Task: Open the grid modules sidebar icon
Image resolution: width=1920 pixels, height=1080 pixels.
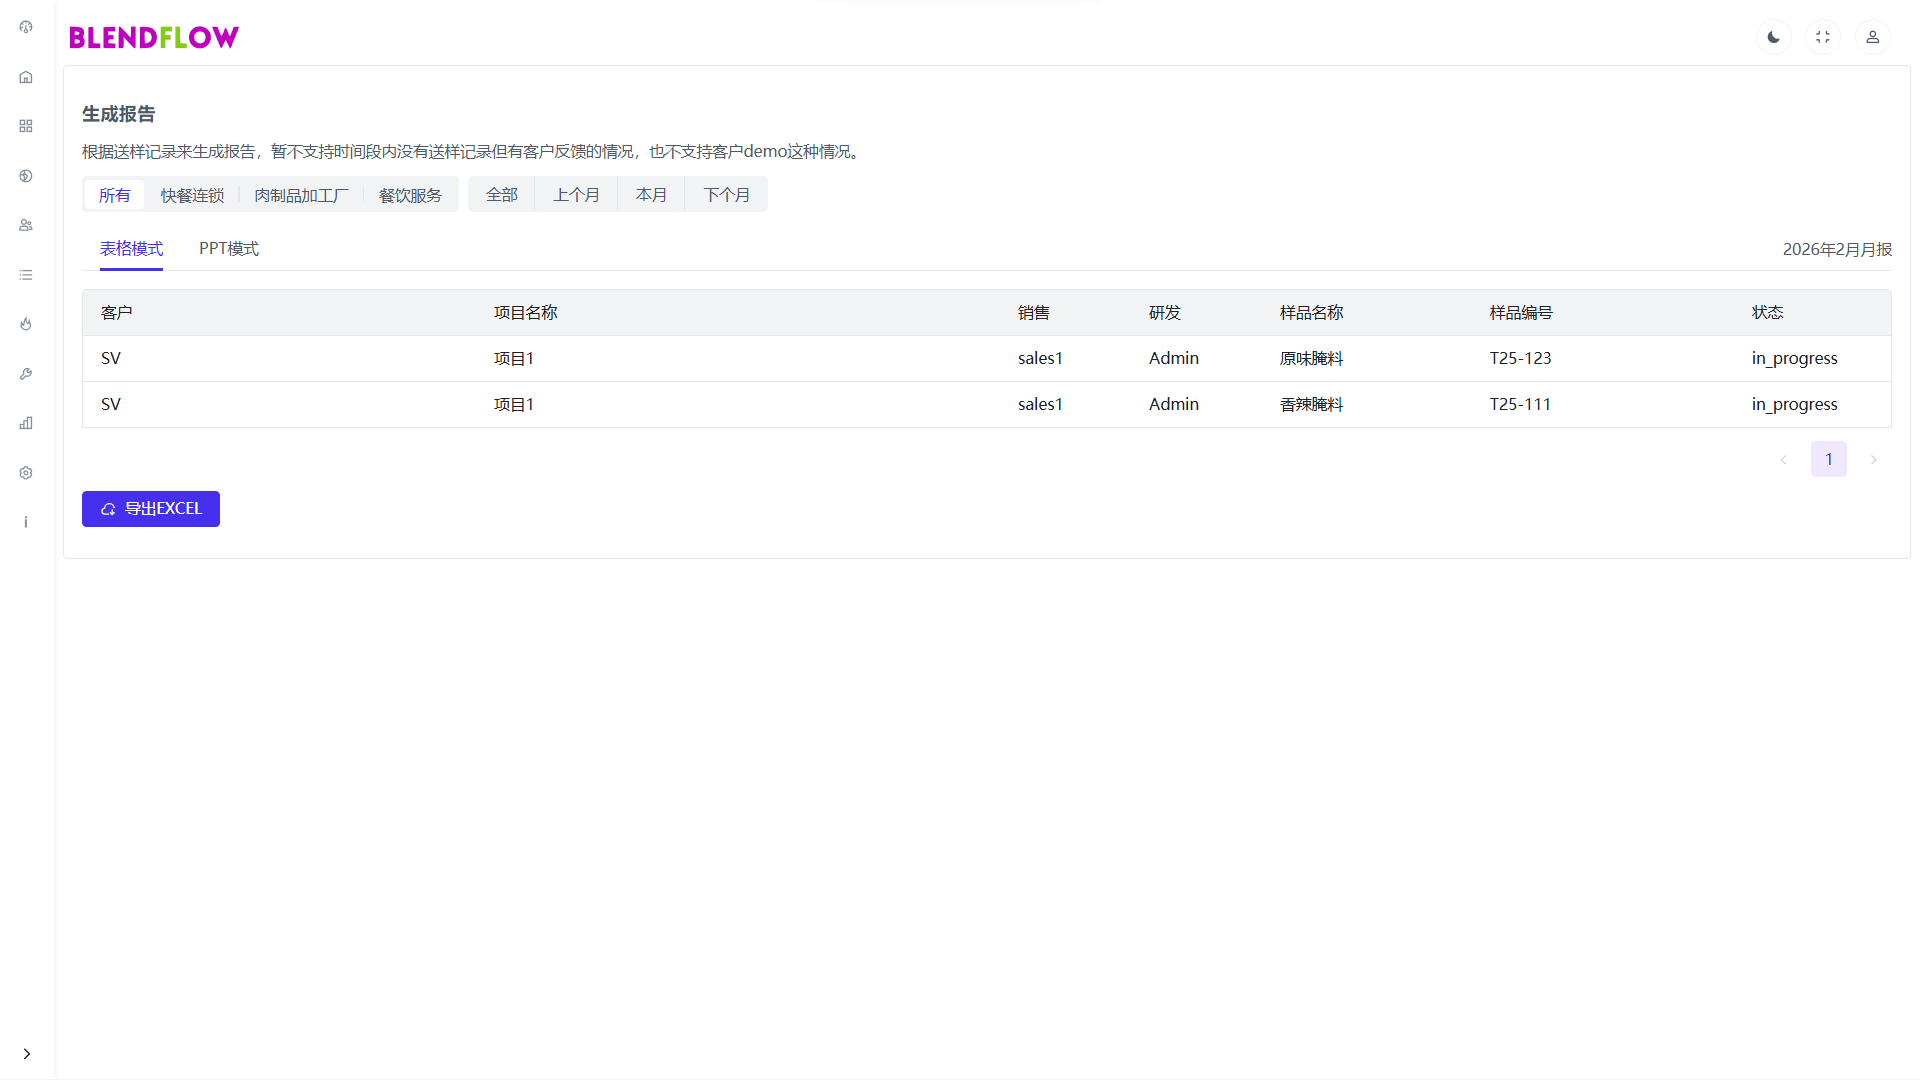Action: pyautogui.click(x=26, y=126)
